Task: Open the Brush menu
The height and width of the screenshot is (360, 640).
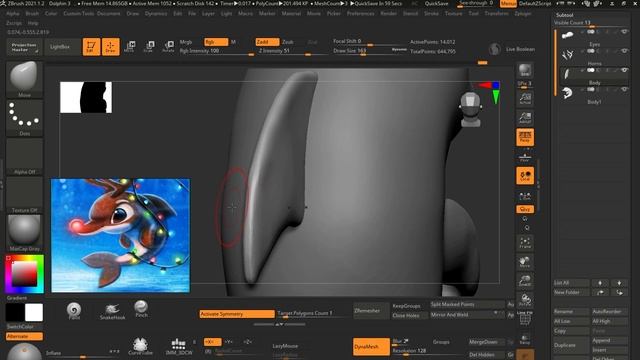Action: point(32,13)
